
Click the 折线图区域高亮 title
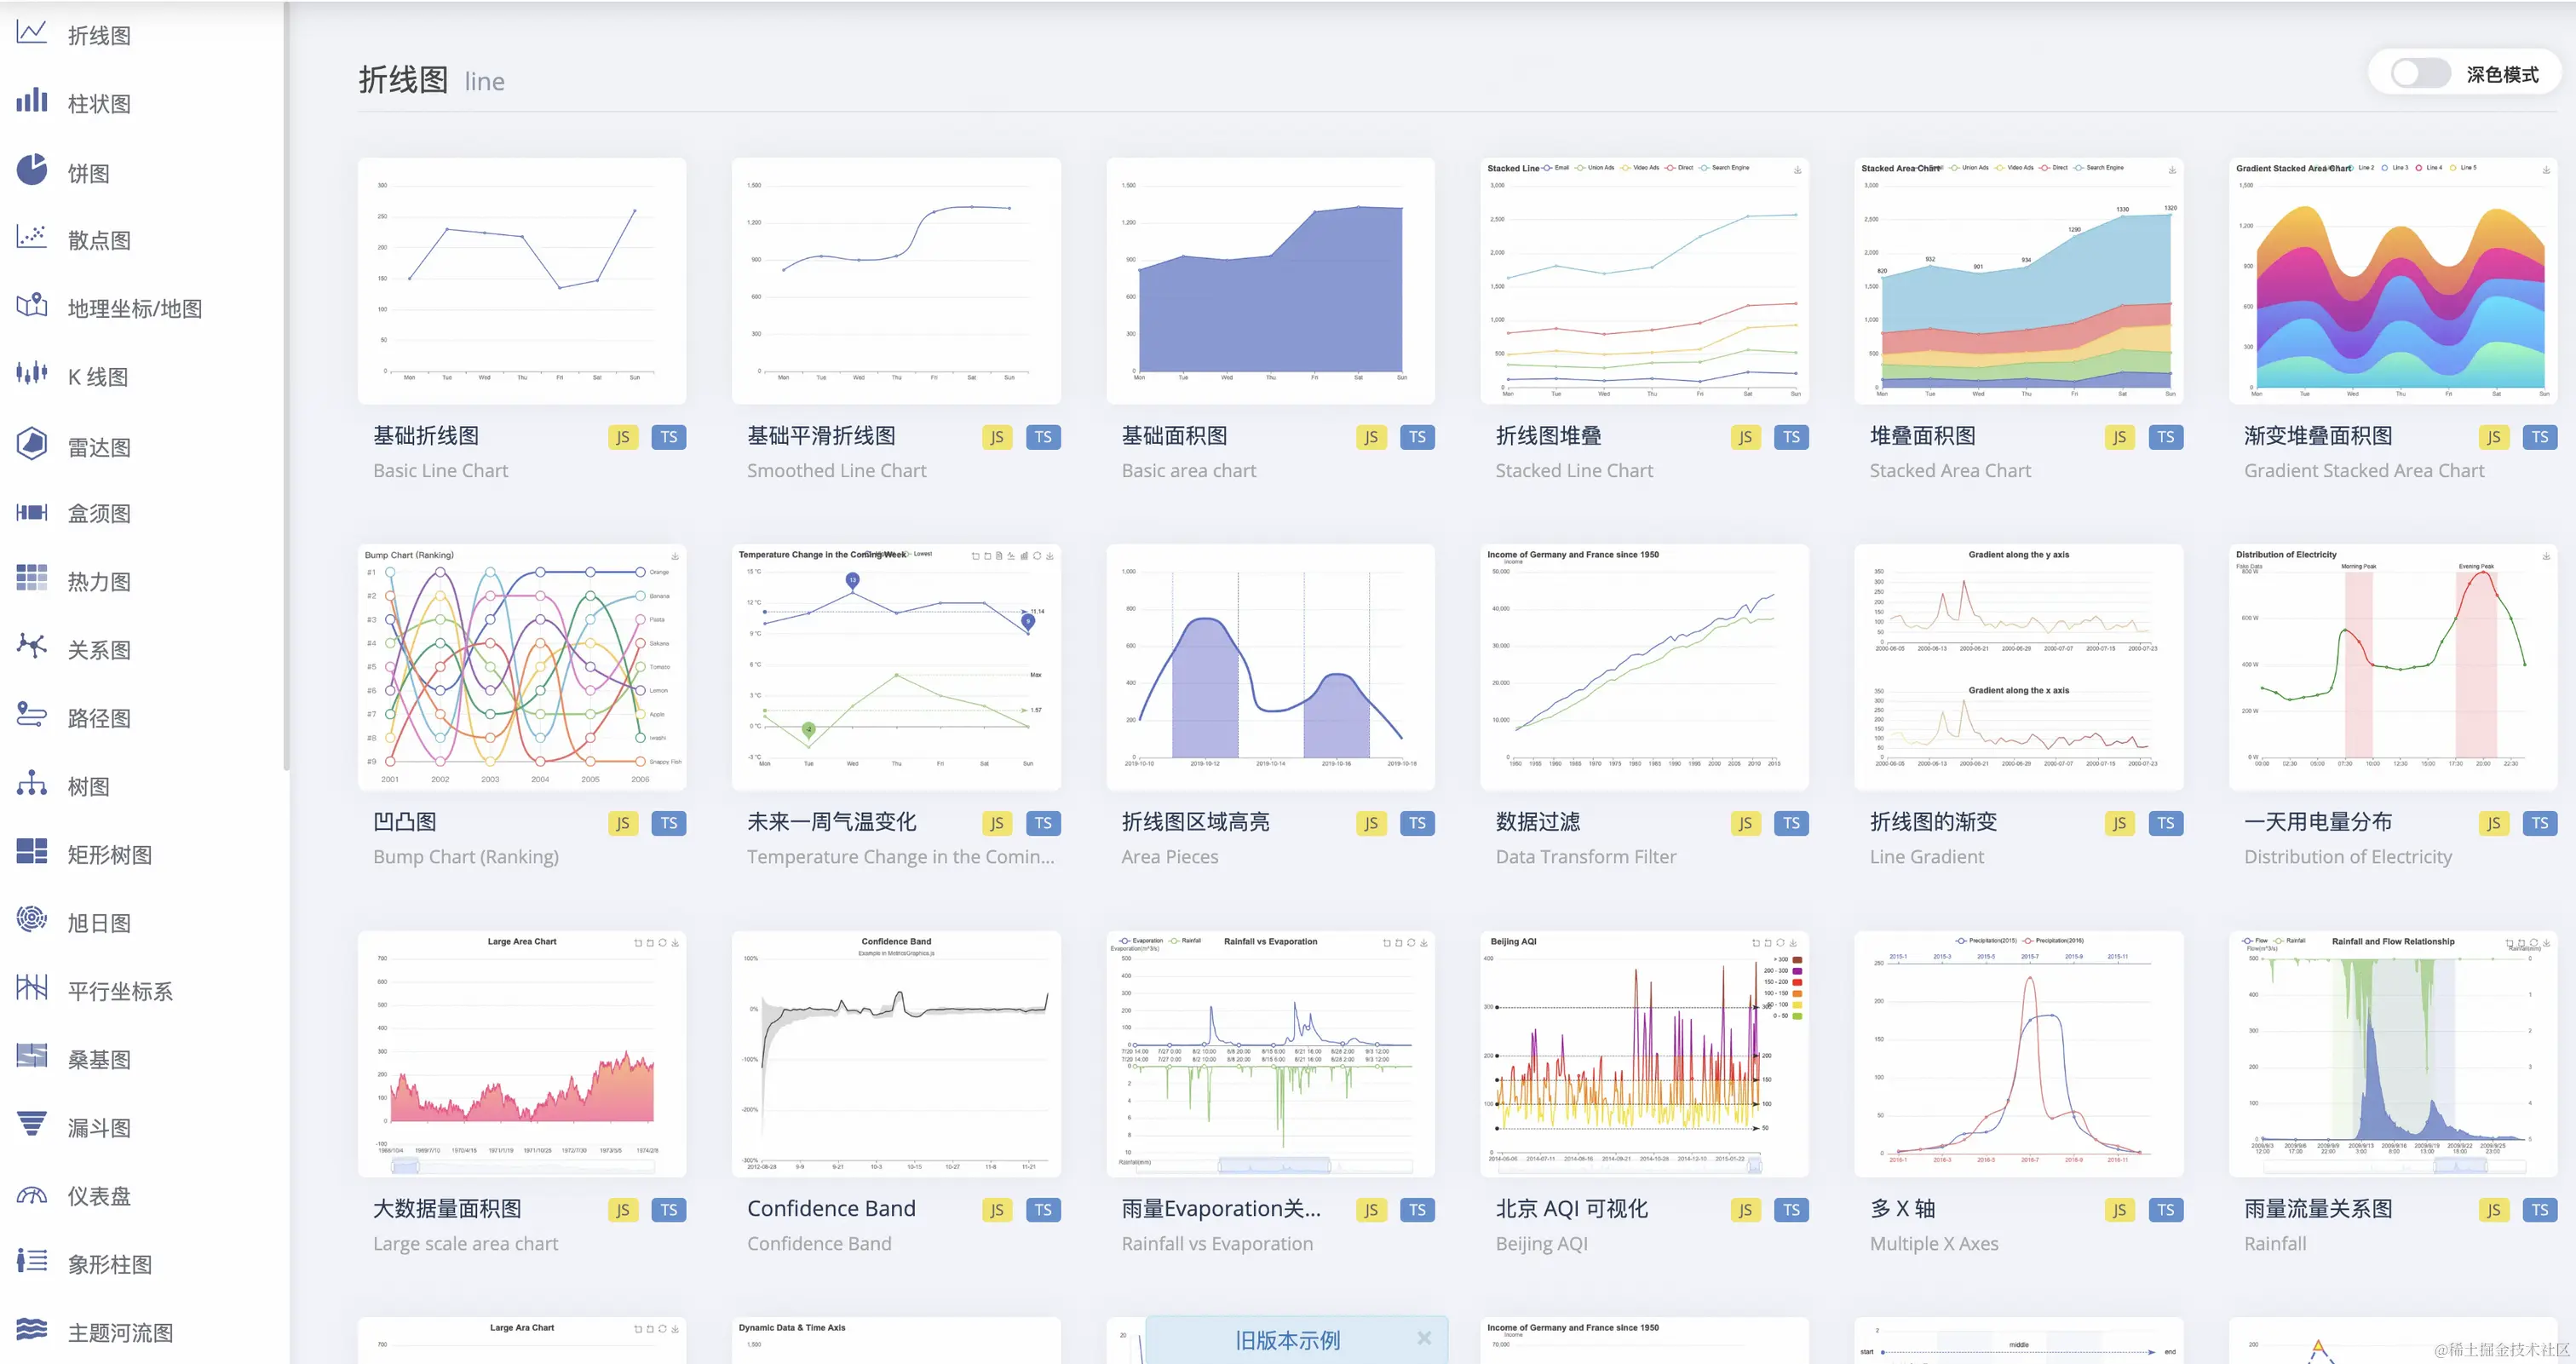tap(1195, 822)
